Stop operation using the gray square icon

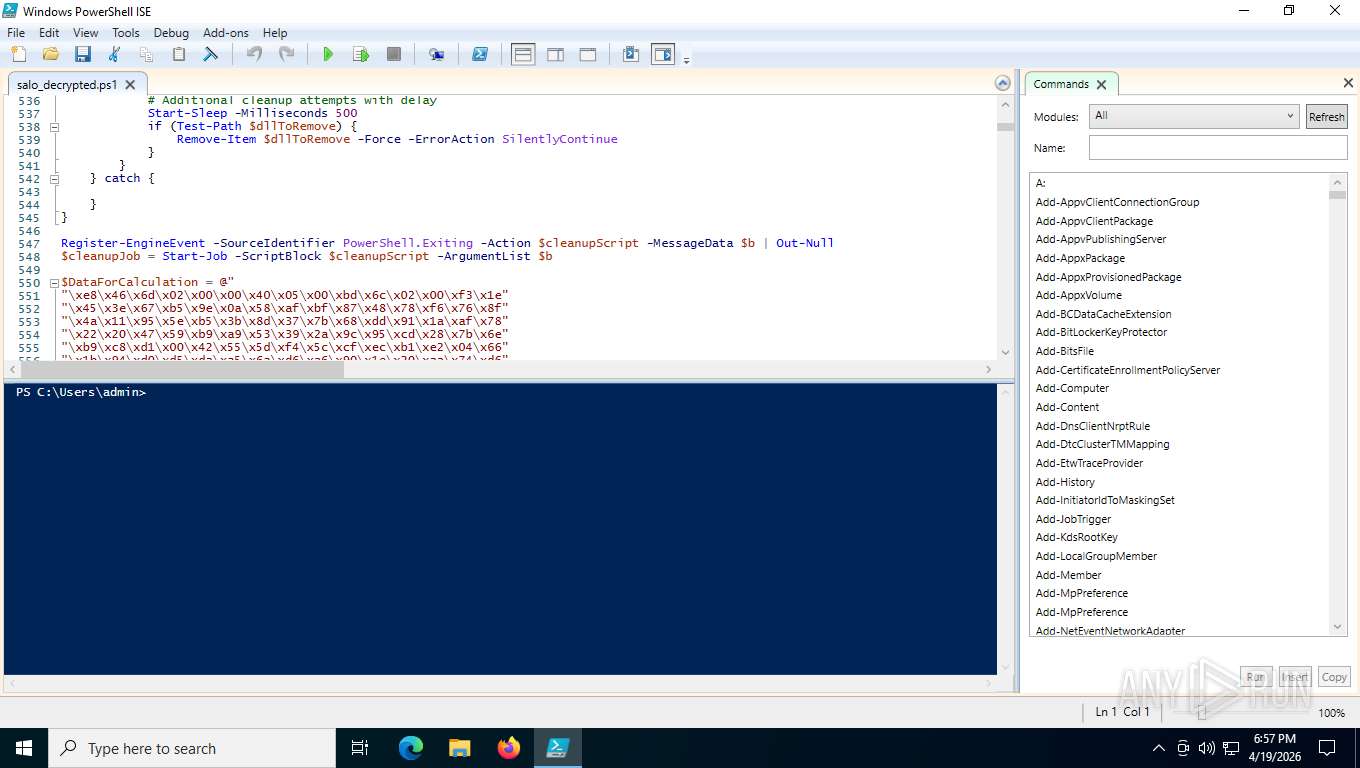[x=394, y=54]
